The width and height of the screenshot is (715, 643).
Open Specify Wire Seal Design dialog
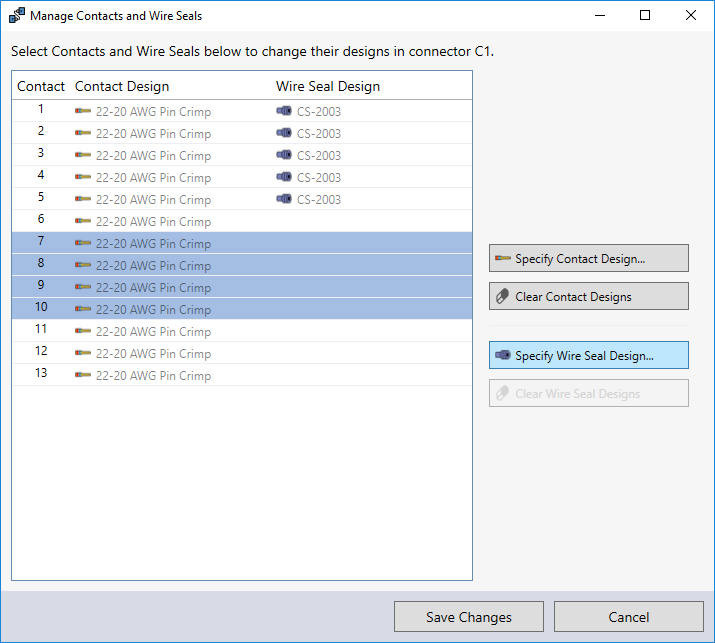[x=589, y=355]
